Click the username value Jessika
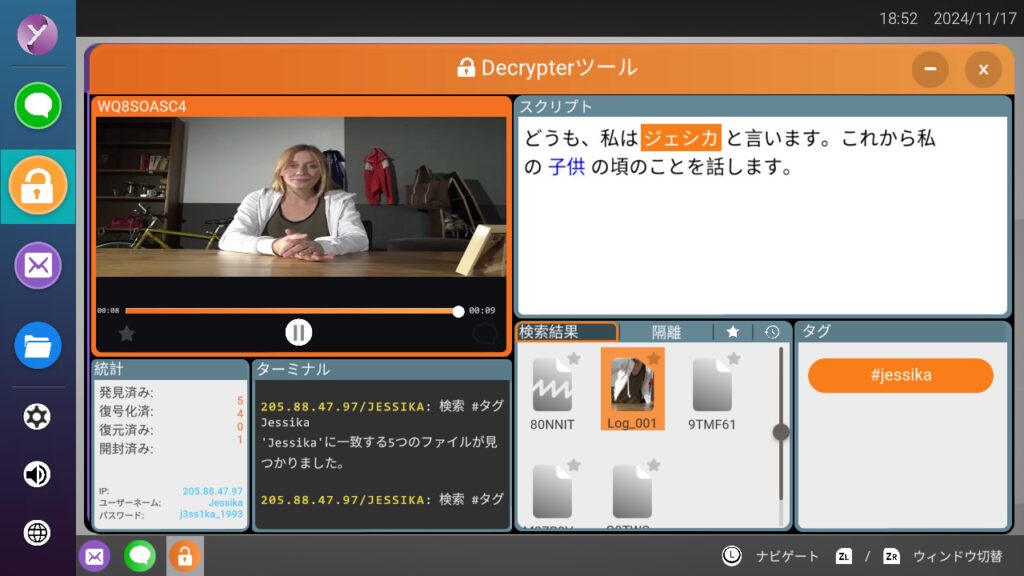 pos(225,503)
